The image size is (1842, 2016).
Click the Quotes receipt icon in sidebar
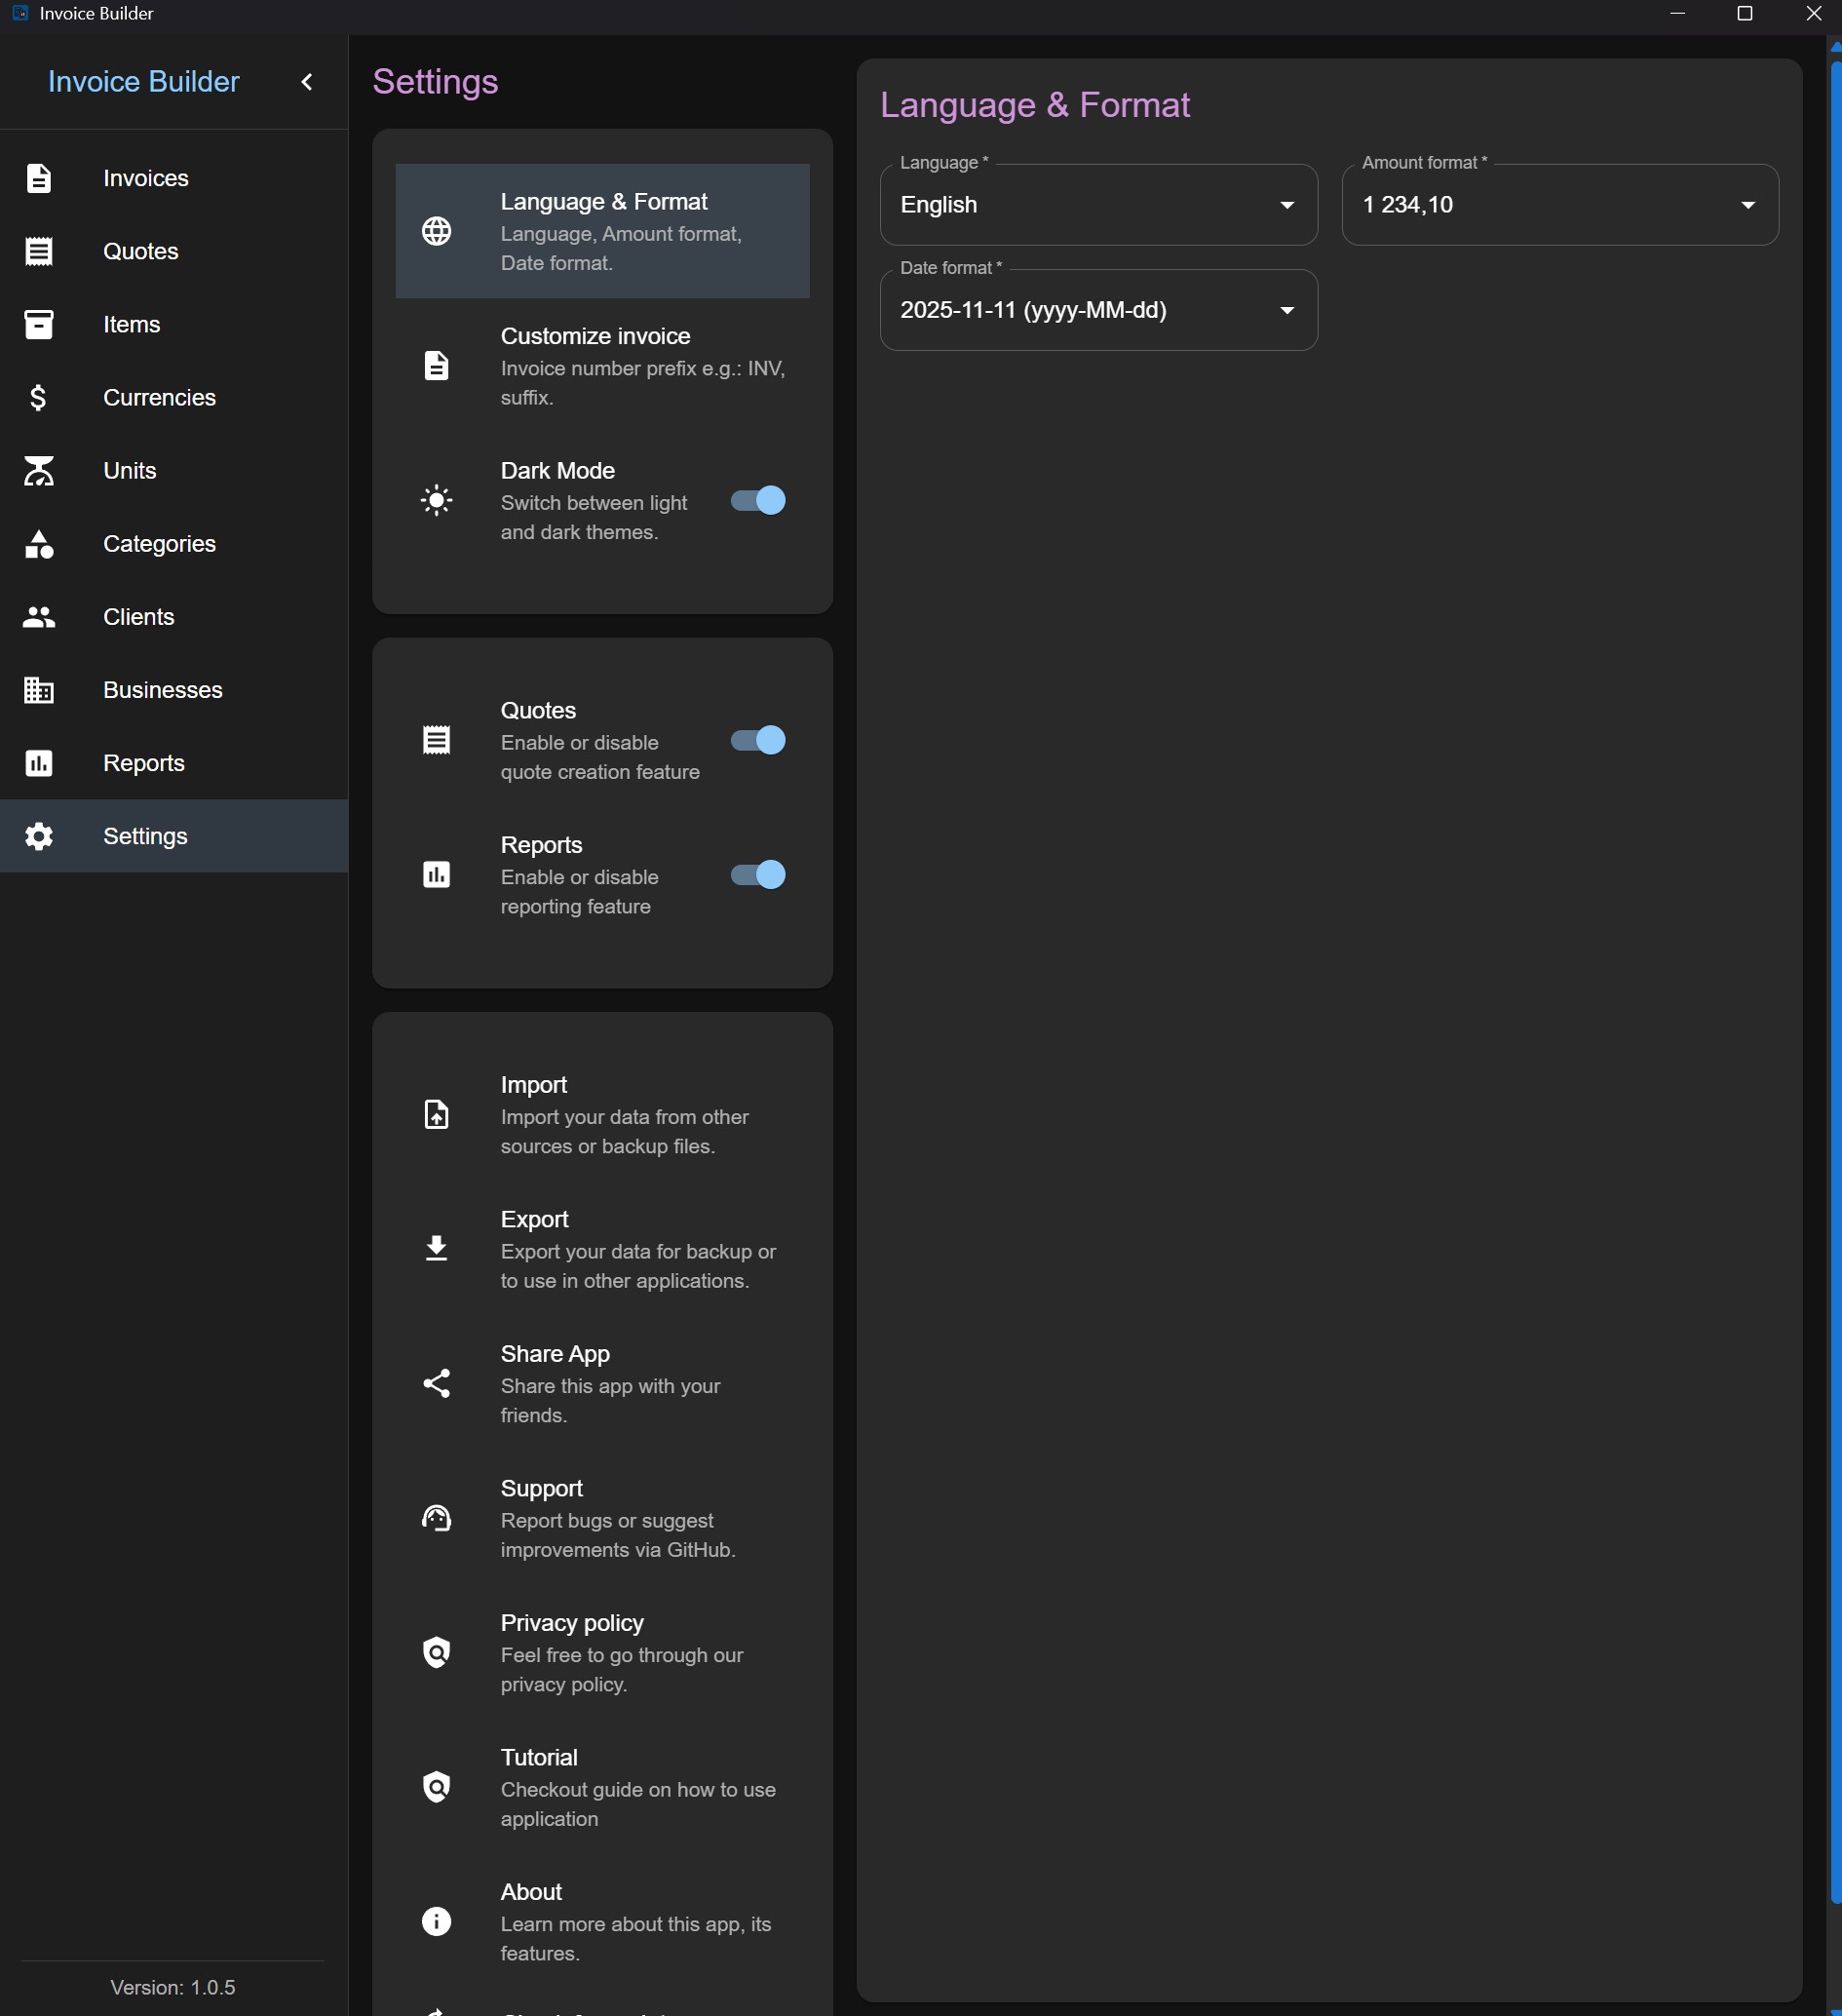click(x=38, y=251)
